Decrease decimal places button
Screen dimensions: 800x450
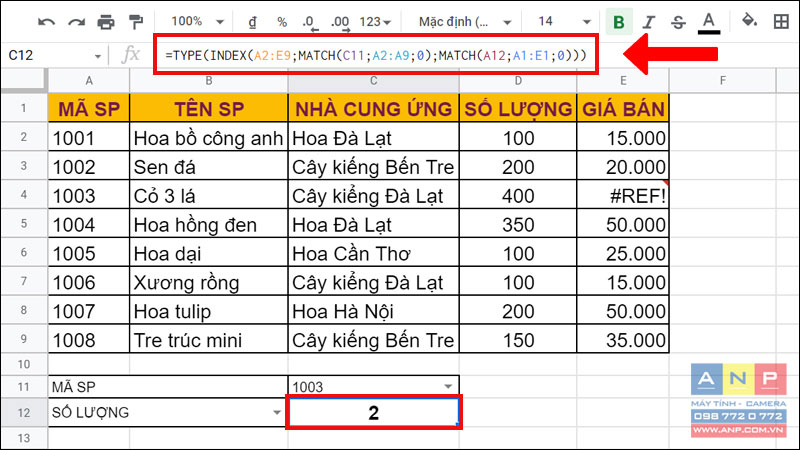tap(309, 22)
